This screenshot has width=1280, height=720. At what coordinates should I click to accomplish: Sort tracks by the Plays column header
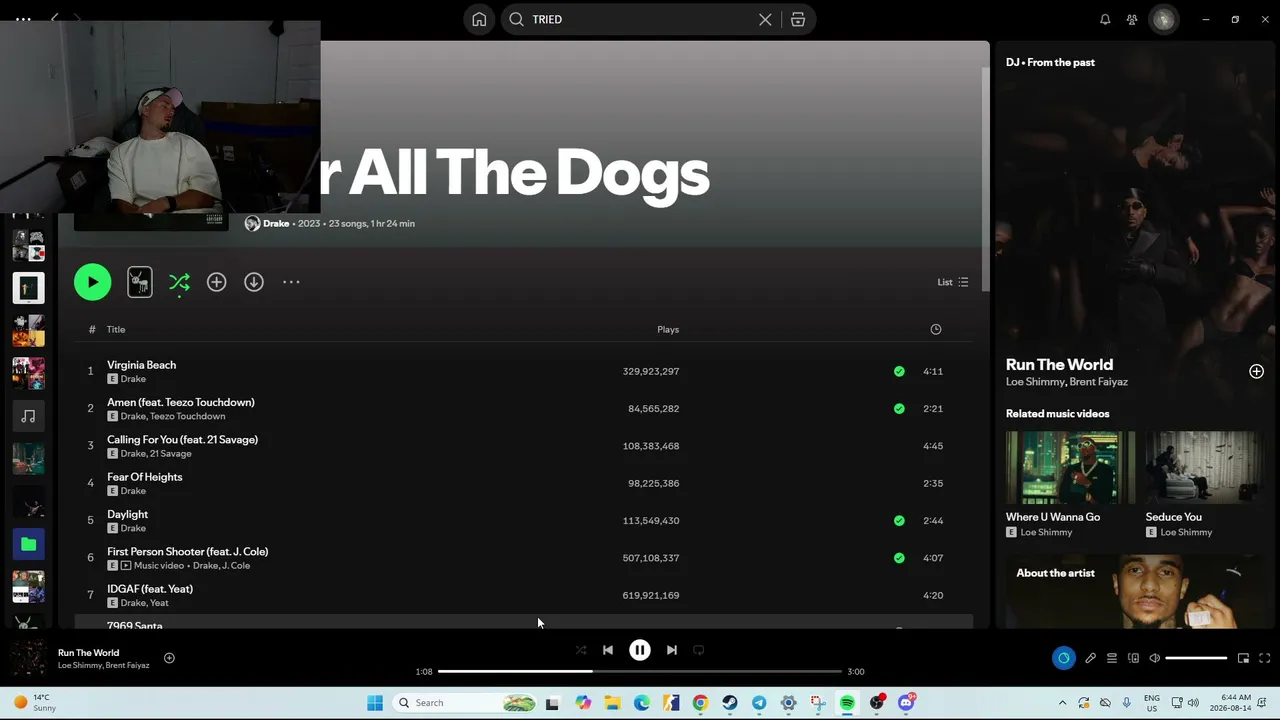668,329
